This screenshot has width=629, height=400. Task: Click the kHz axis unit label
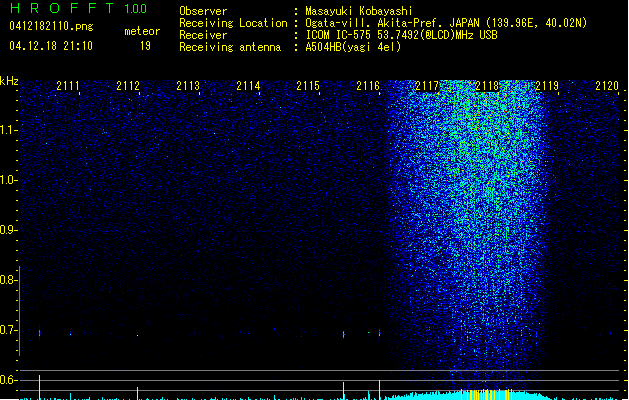(x=9, y=81)
